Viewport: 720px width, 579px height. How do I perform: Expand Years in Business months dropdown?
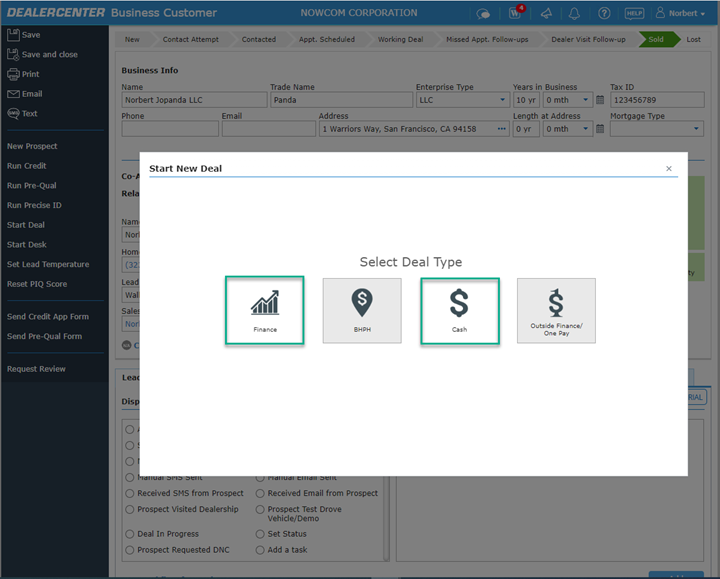(585, 100)
